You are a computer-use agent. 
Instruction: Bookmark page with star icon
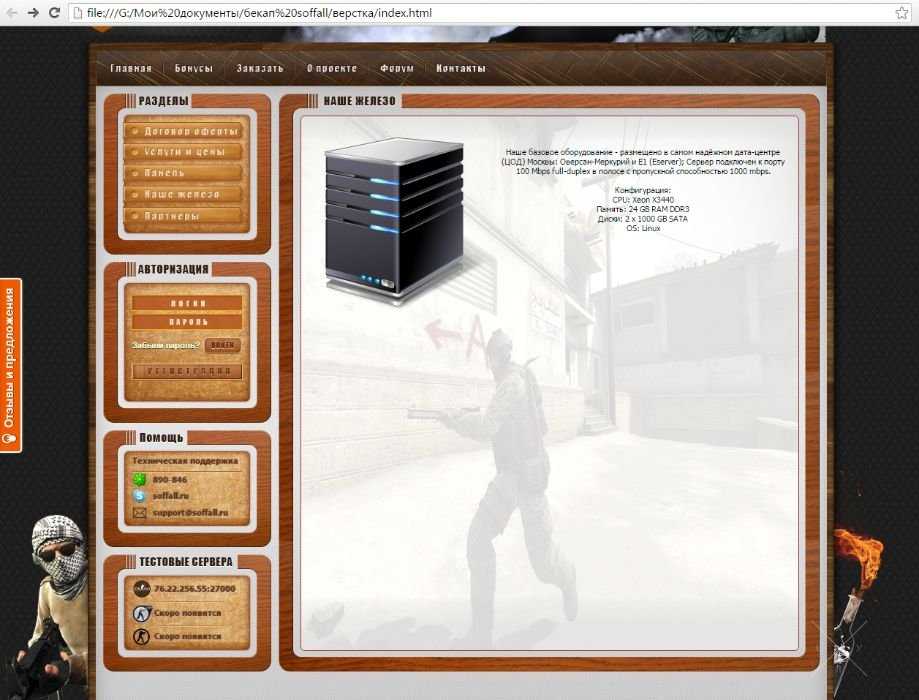coord(902,12)
